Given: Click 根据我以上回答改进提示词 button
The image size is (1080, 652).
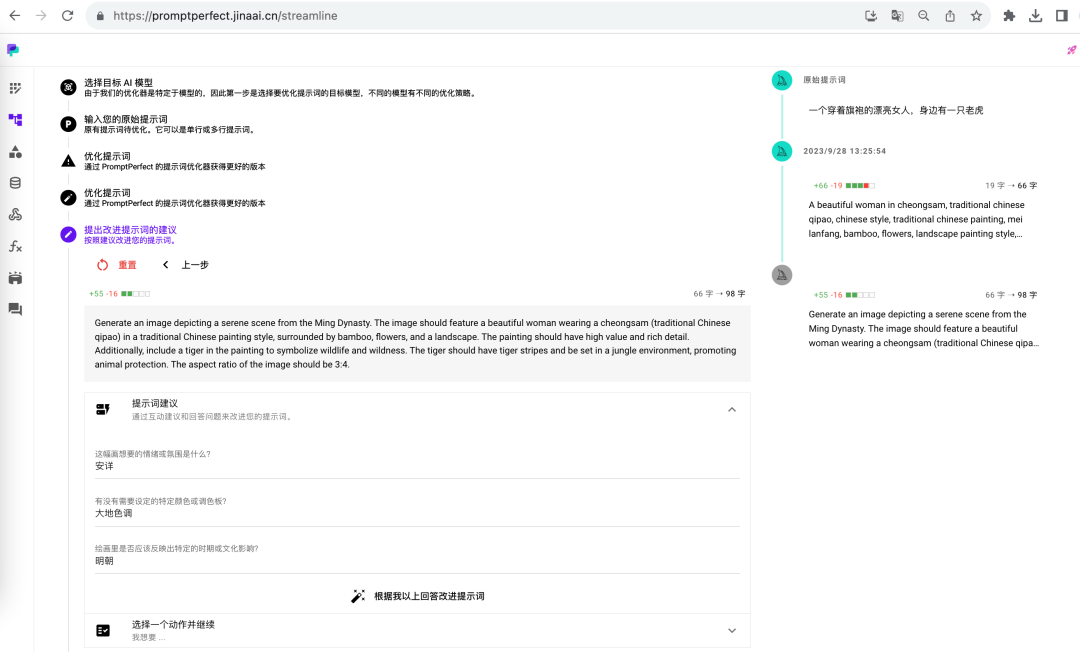Looking at the screenshot, I should click(x=418, y=596).
